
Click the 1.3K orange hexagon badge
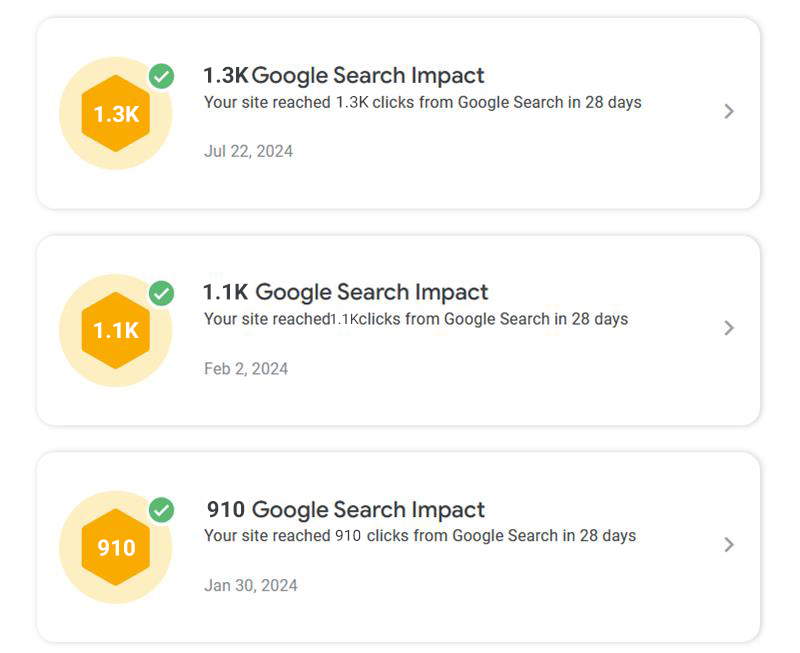(116, 113)
